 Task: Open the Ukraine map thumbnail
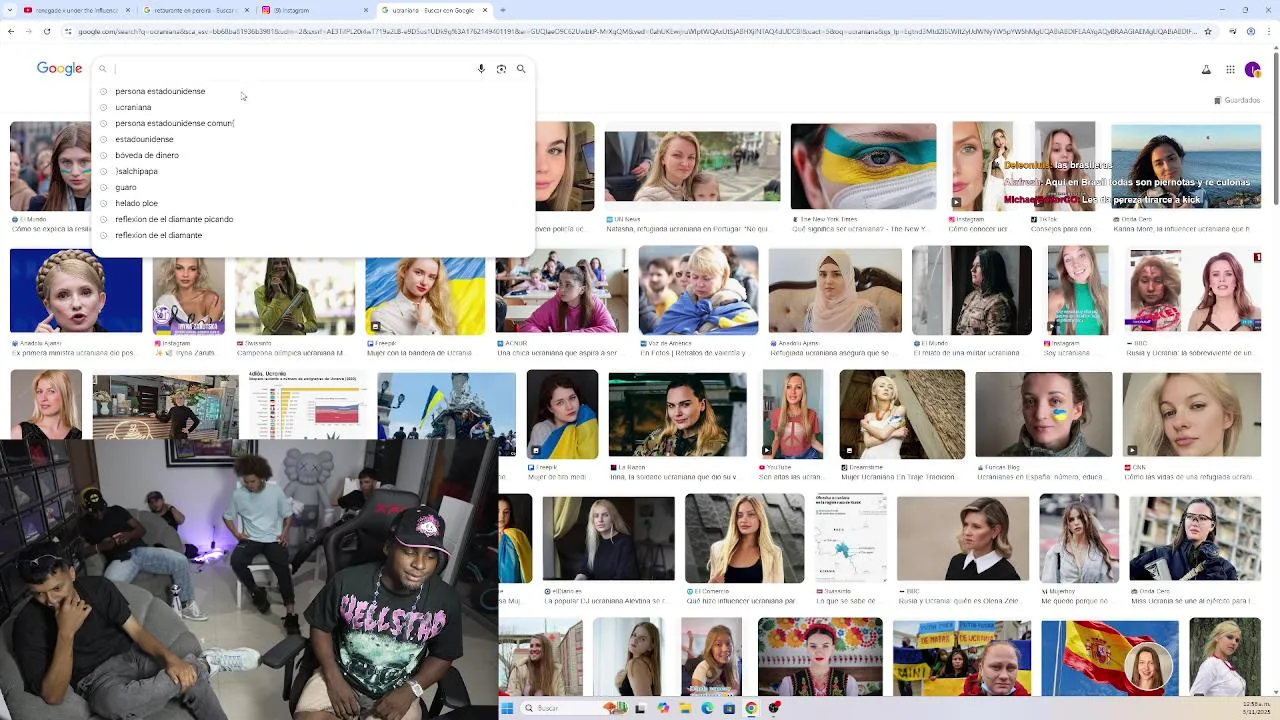pos(850,538)
